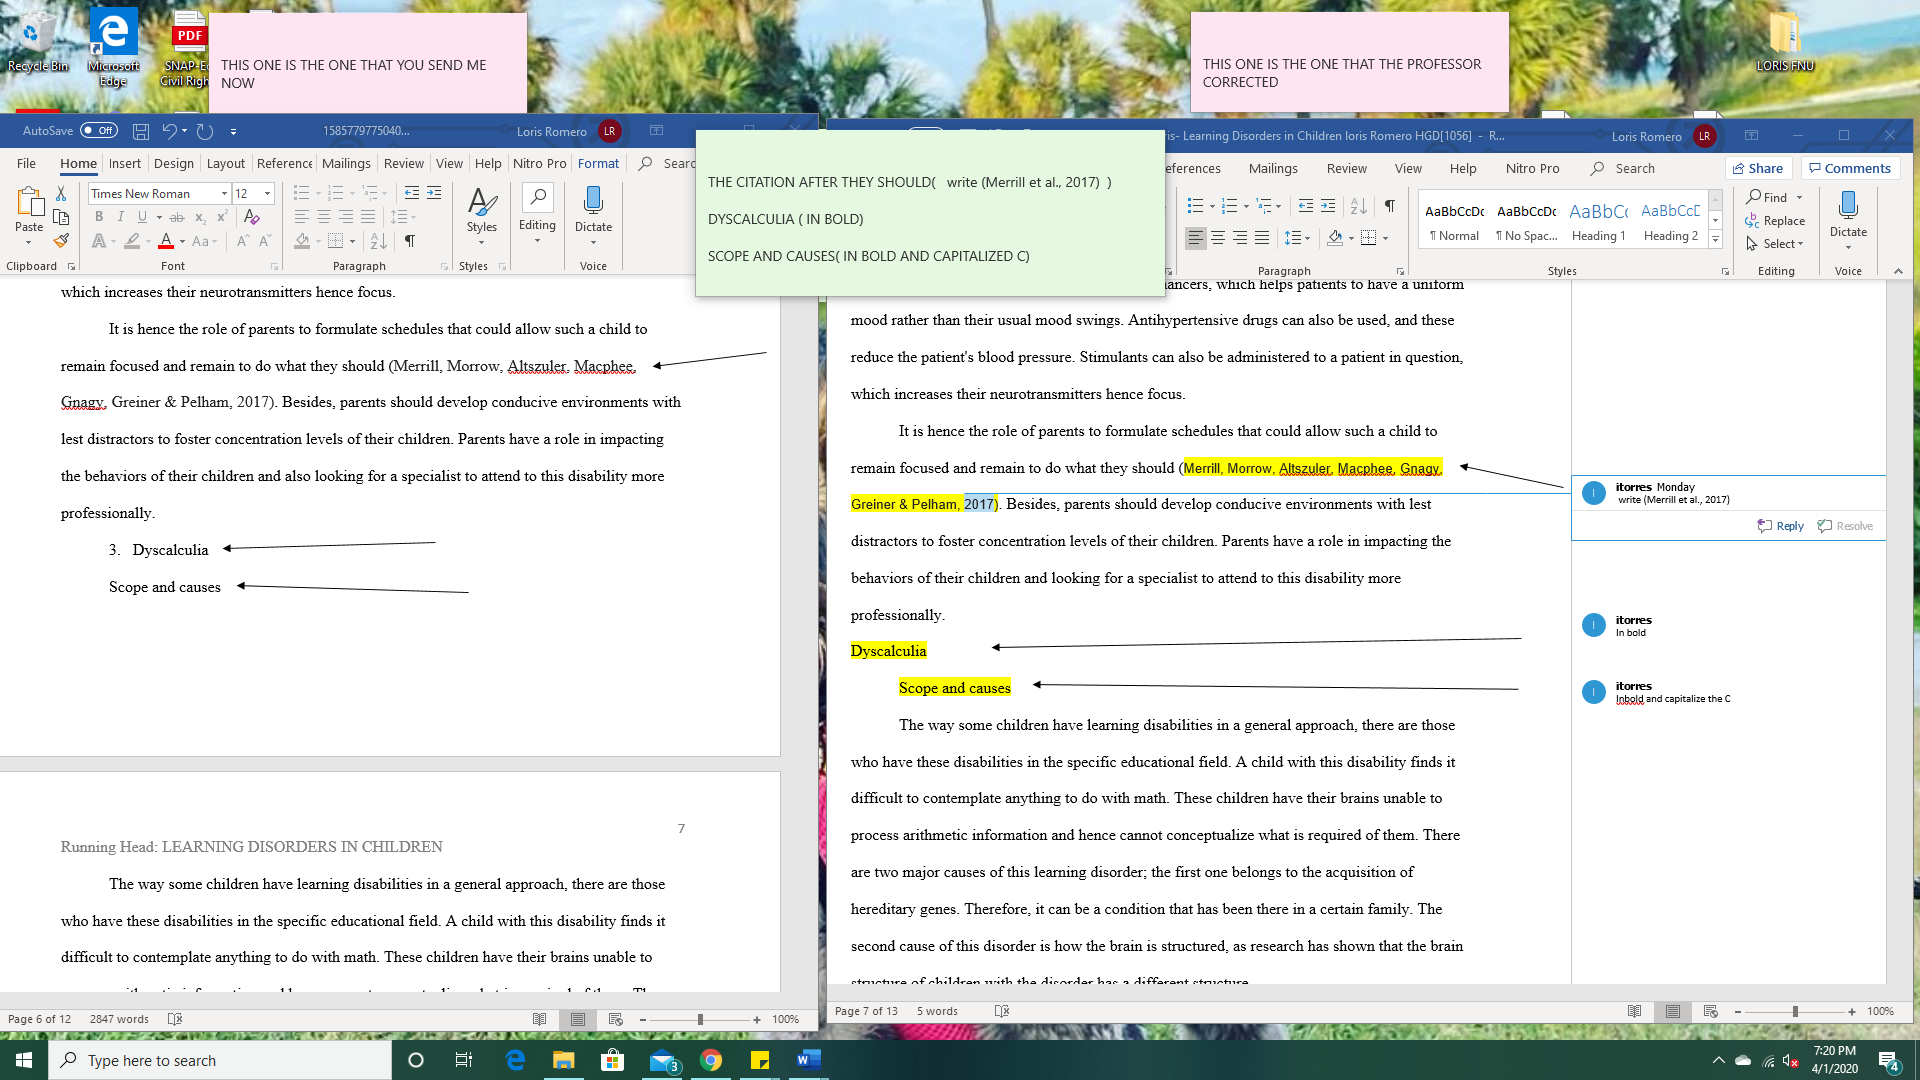Image resolution: width=1920 pixels, height=1080 pixels.
Task: Align text right in the right Word window
Action: pos(1240,238)
